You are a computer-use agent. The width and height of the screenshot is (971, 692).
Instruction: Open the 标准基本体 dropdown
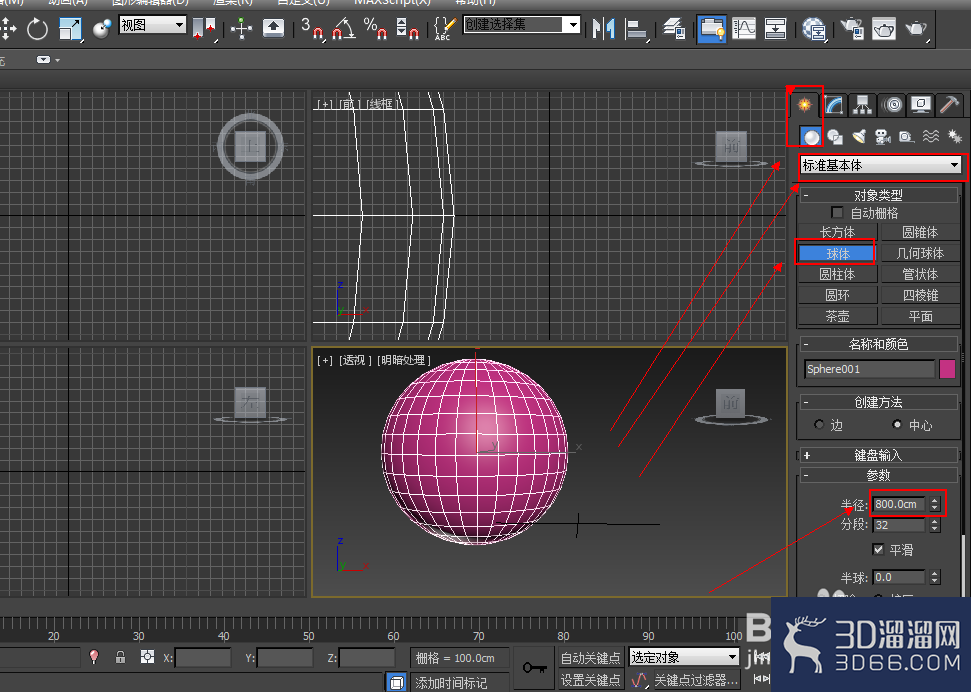(880, 165)
